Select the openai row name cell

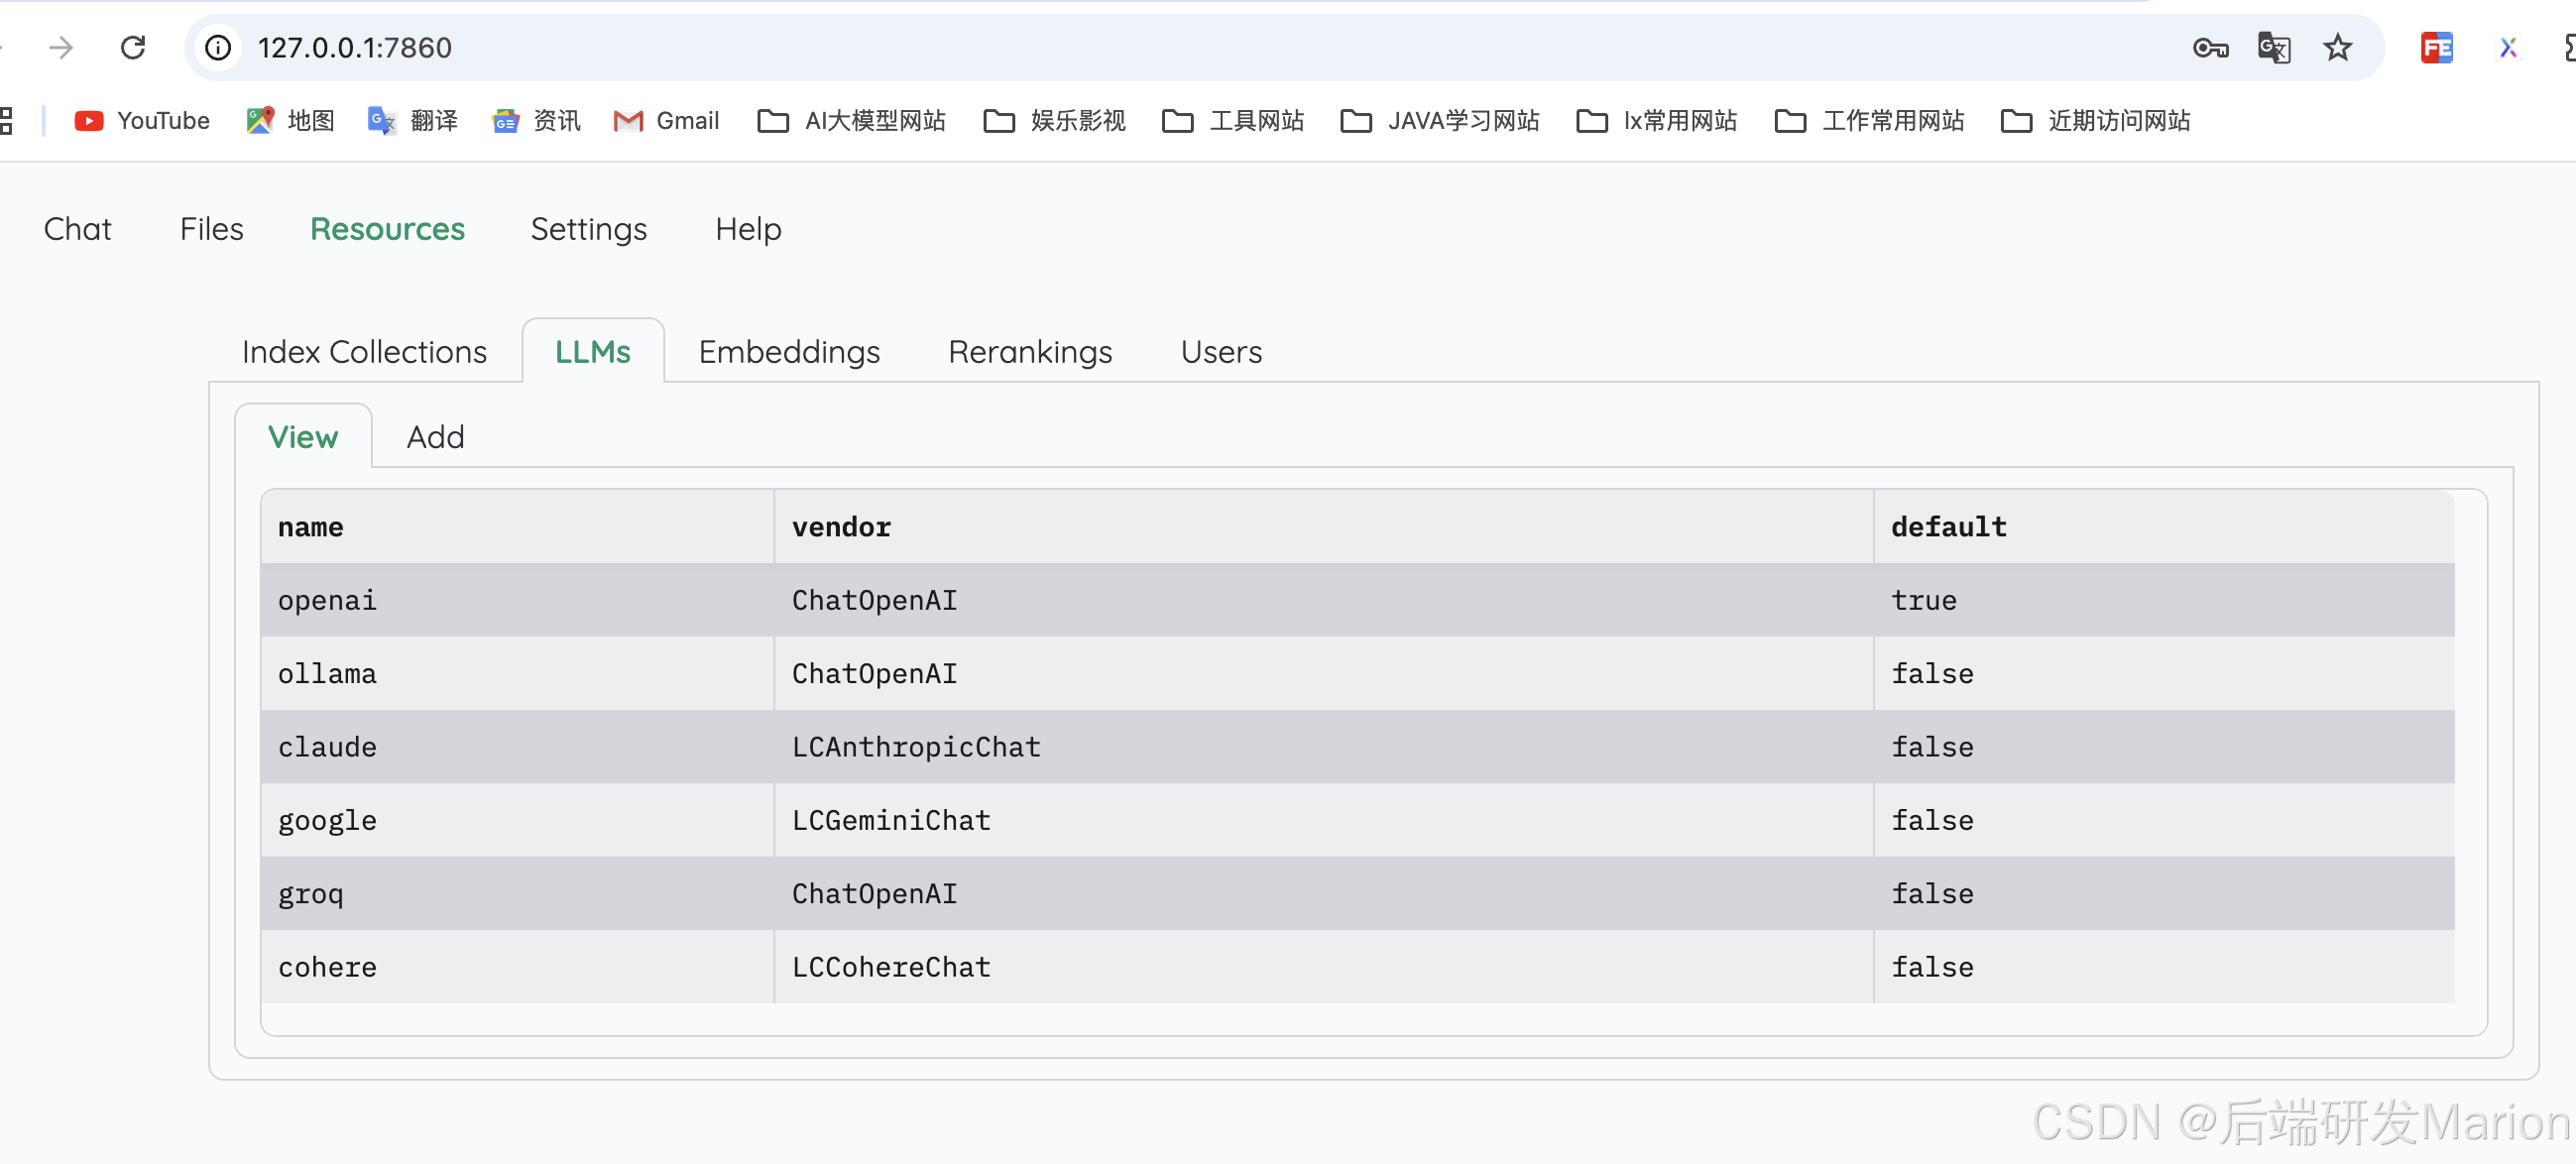(517, 600)
